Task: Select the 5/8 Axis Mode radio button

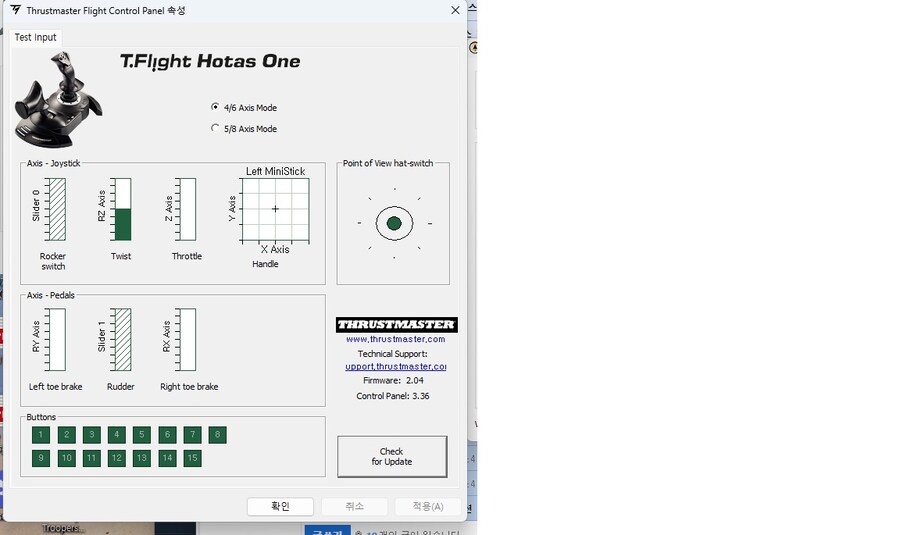Action: pos(215,128)
